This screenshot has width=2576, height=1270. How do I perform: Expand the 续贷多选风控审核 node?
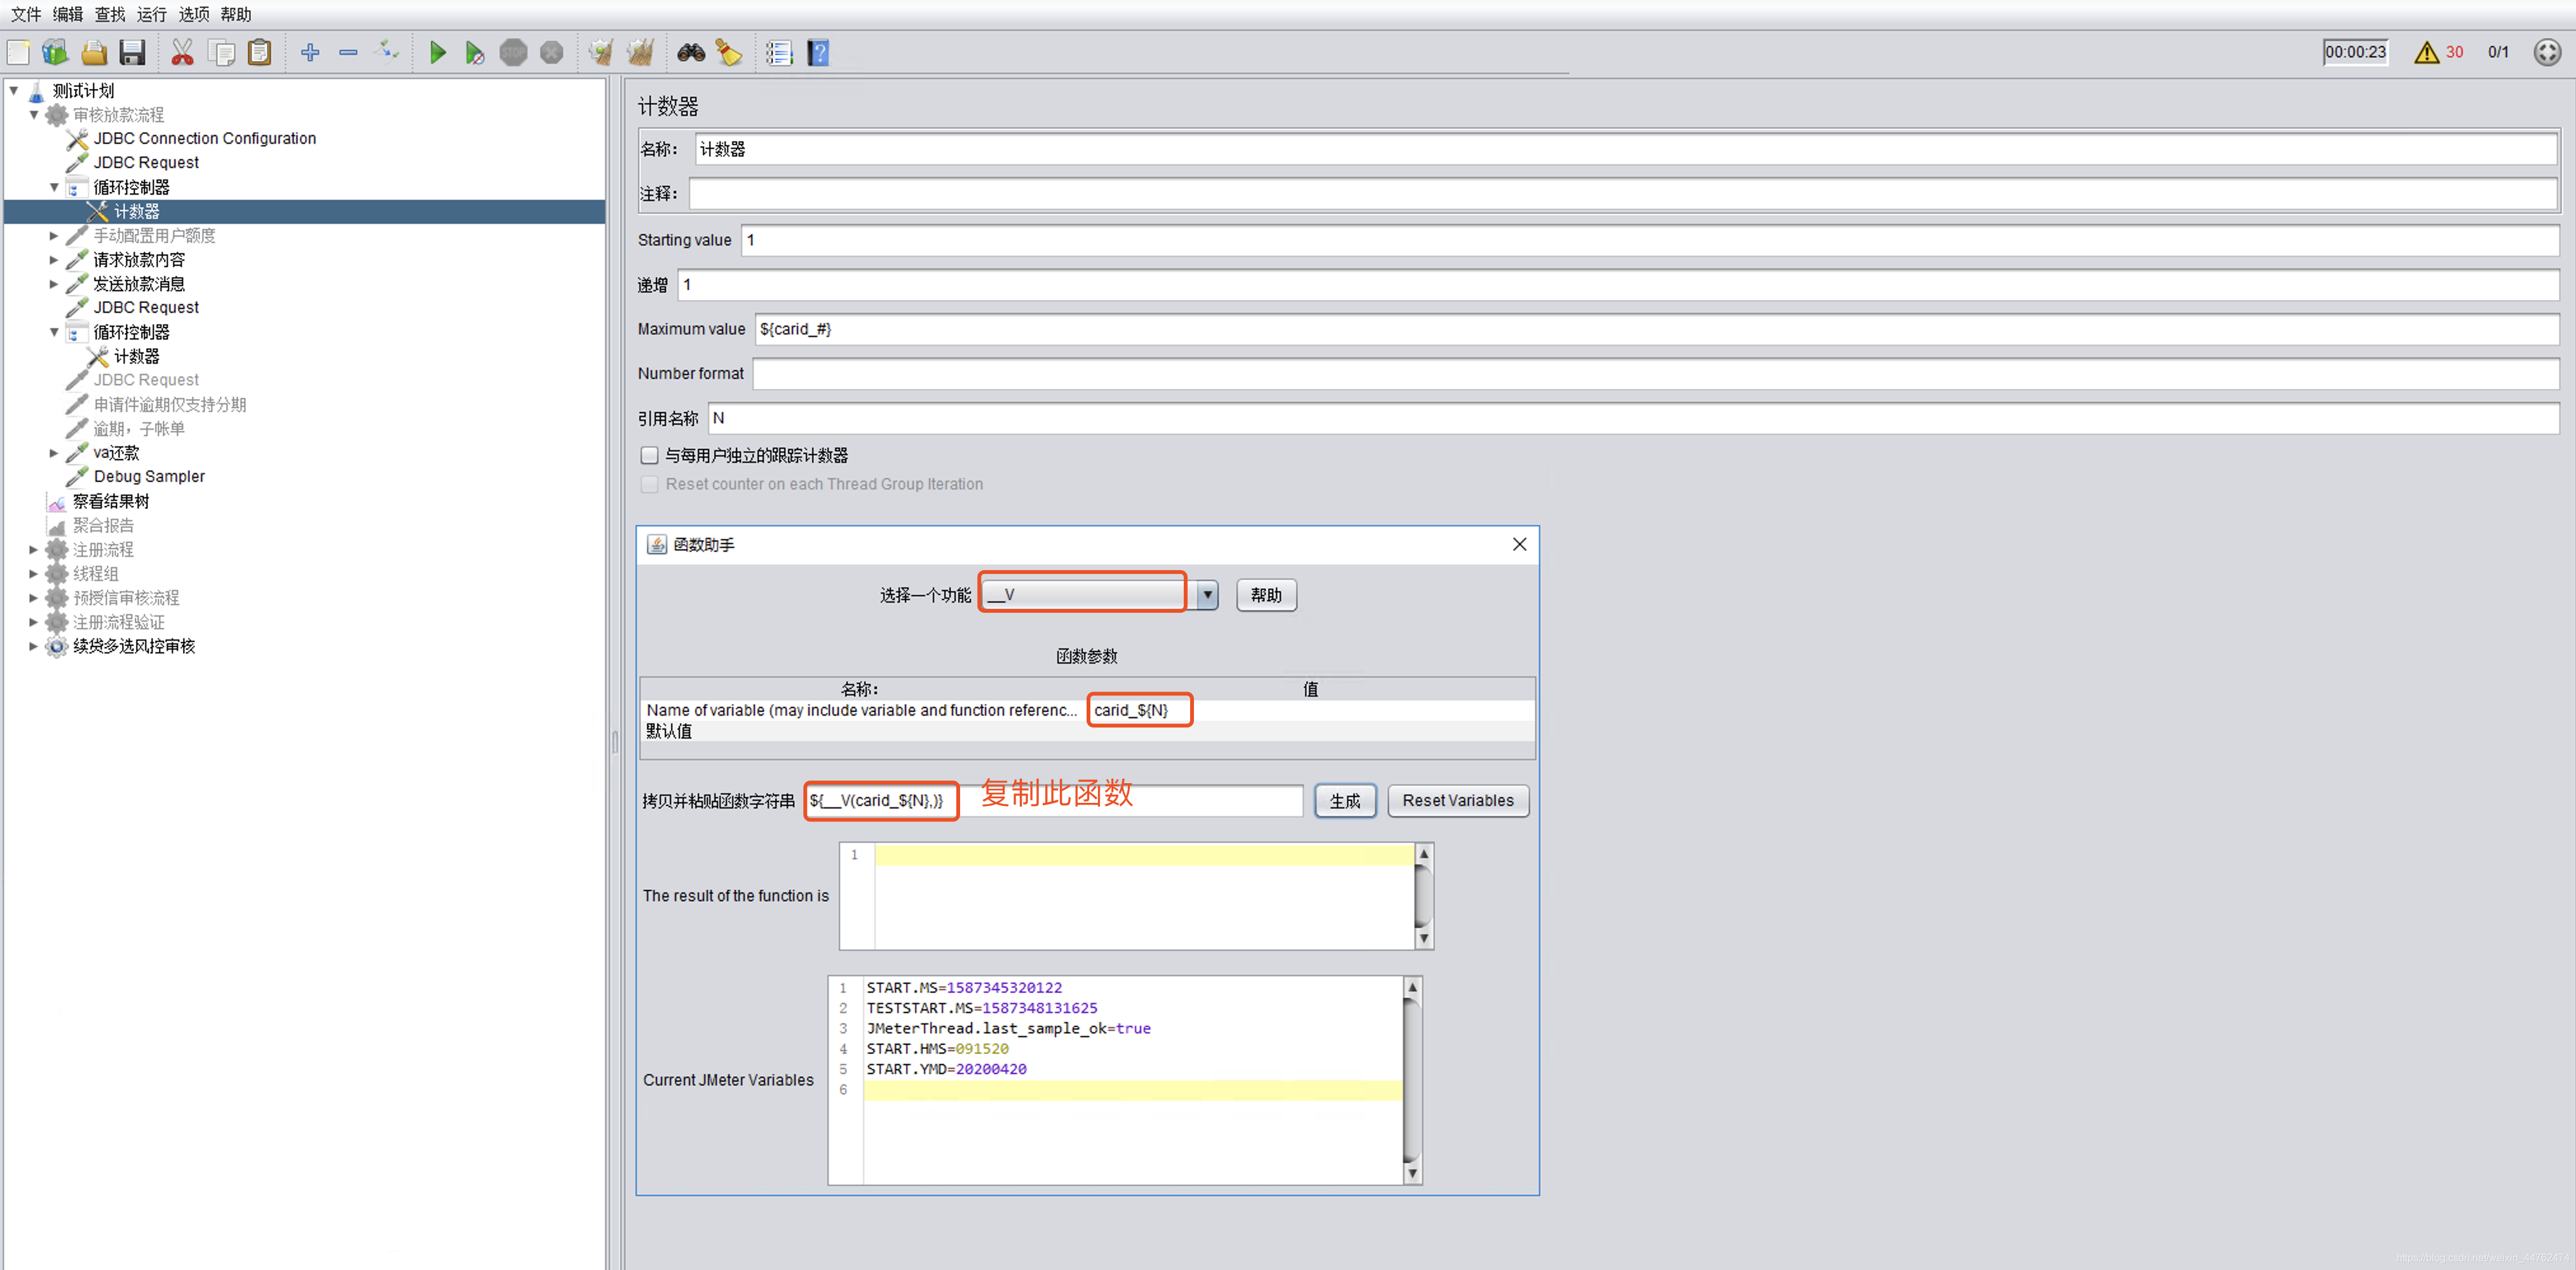[34, 646]
